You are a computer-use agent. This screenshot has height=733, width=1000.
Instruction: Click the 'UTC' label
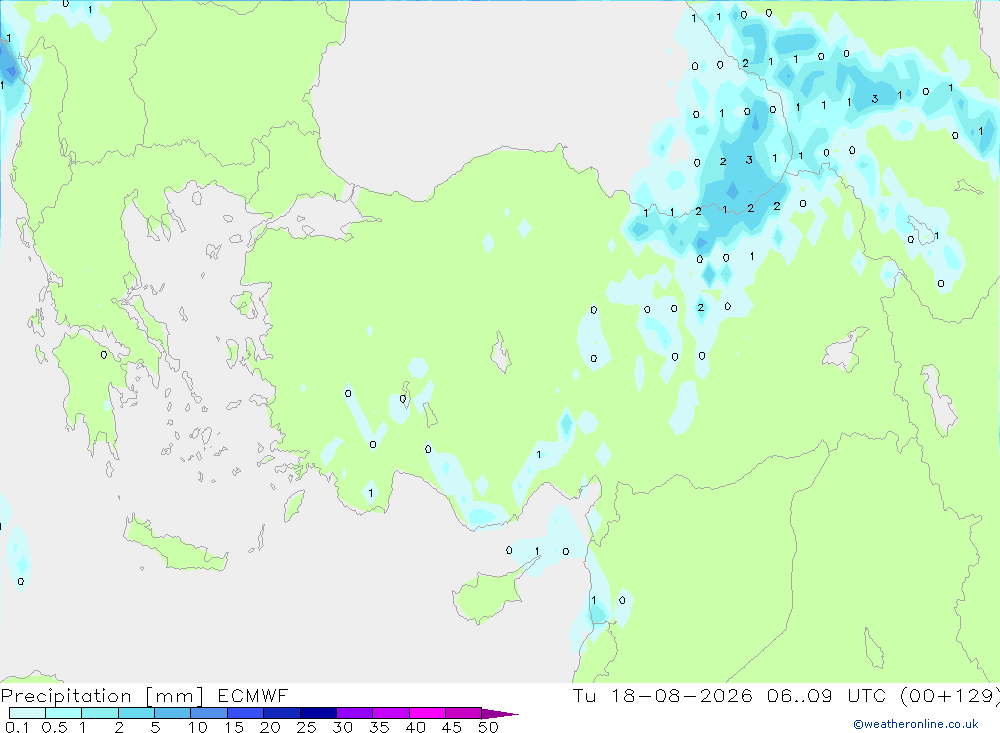[x=869, y=696]
